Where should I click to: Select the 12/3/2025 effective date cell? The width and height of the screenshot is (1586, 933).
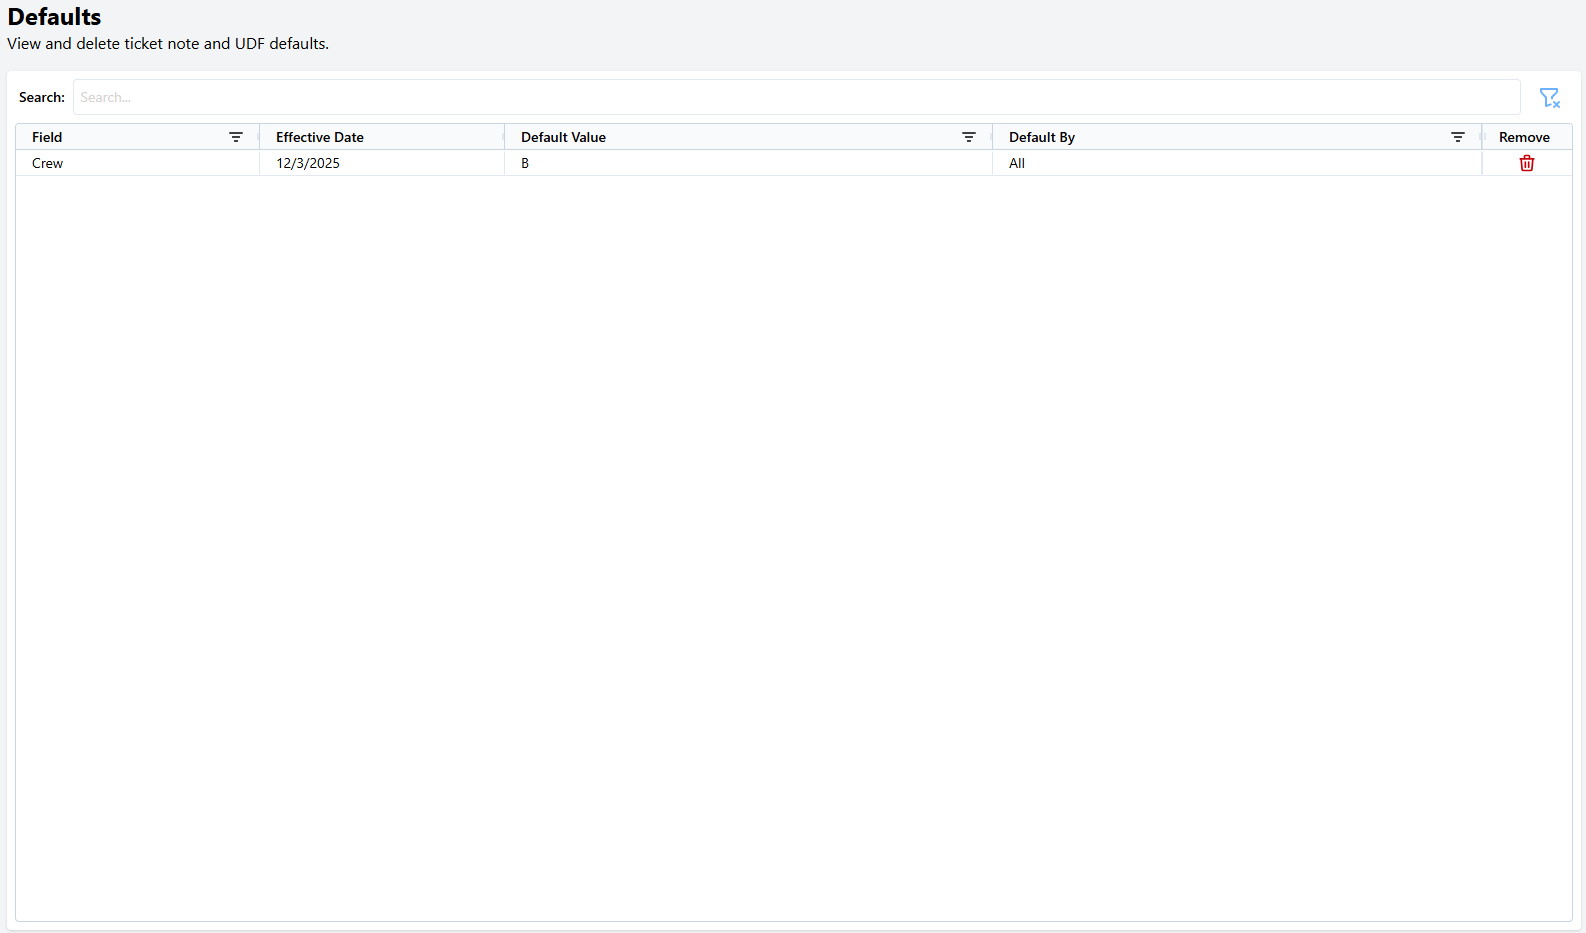(x=308, y=163)
